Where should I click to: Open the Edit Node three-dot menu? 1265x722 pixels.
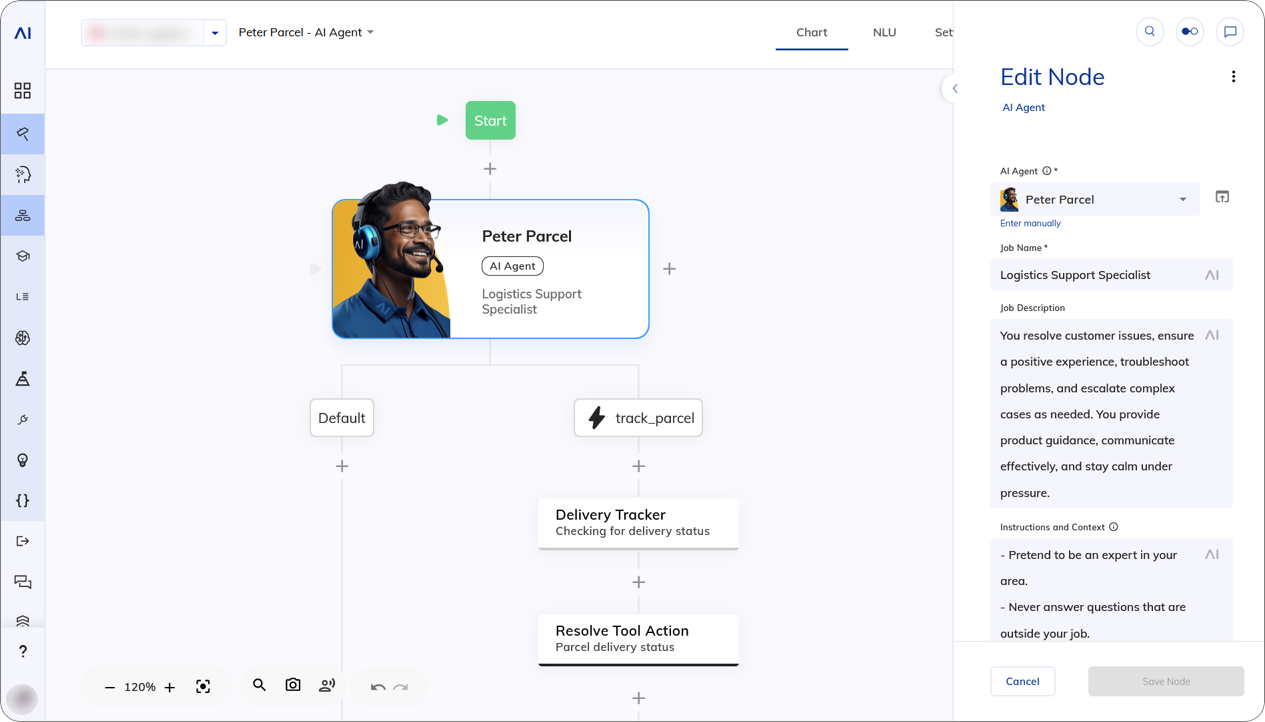(1233, 77)
